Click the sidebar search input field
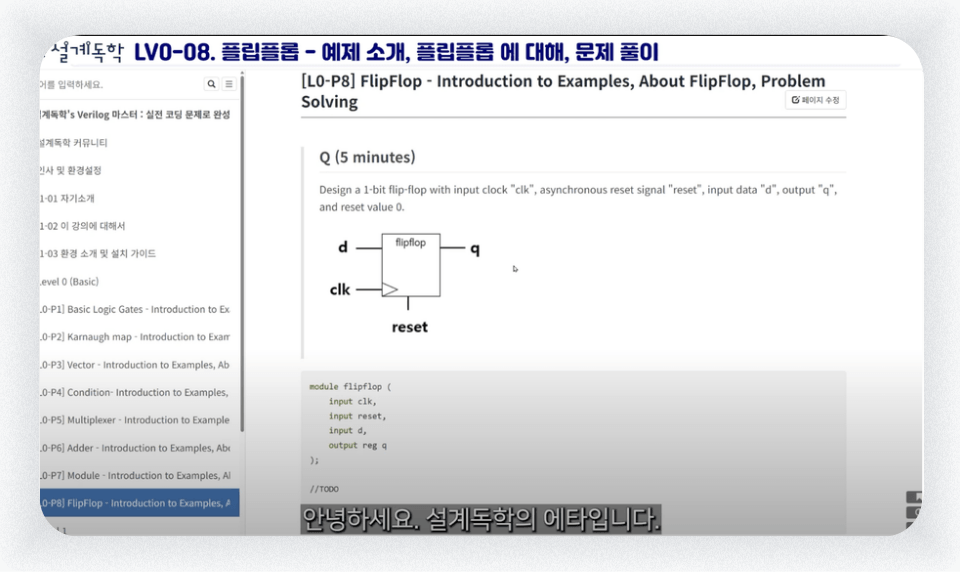Viewport: 960px width, 572px height. point(120,84)
